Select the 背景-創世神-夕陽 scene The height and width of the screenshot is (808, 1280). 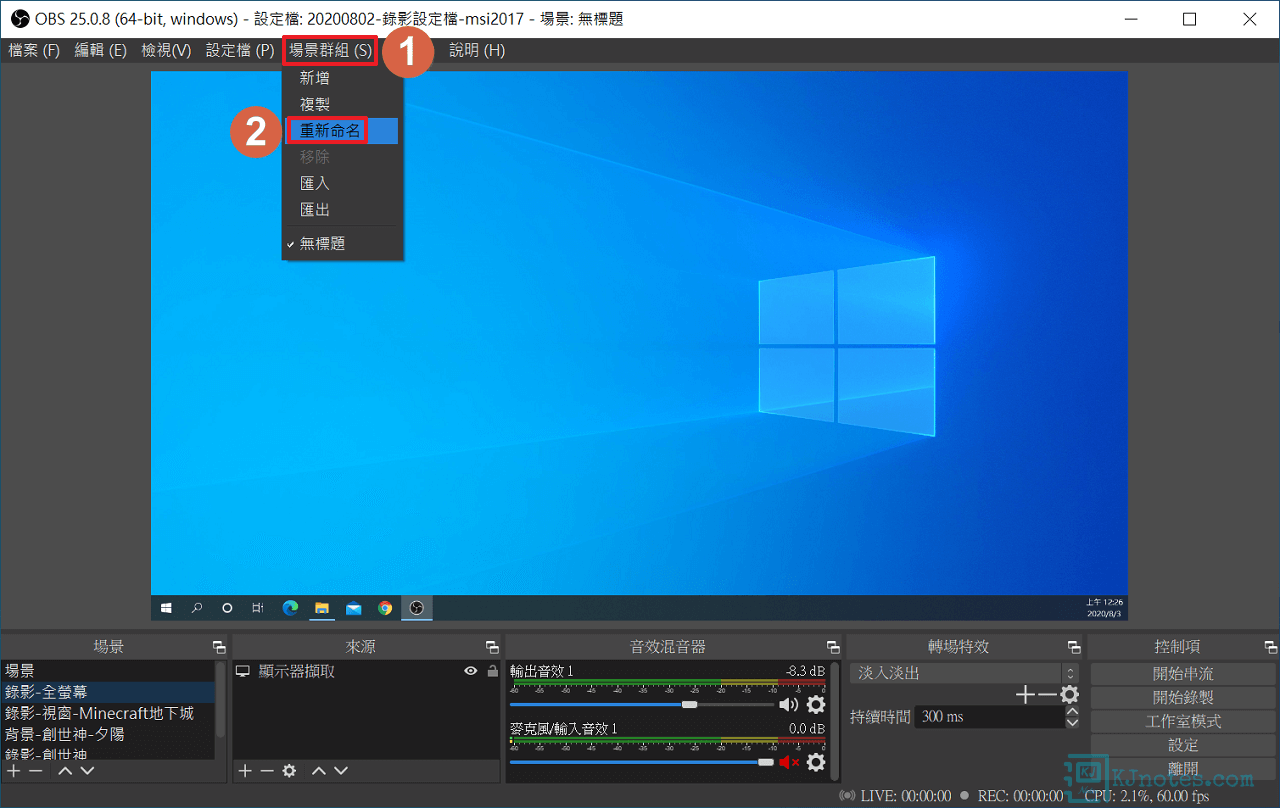pos(108,734)
